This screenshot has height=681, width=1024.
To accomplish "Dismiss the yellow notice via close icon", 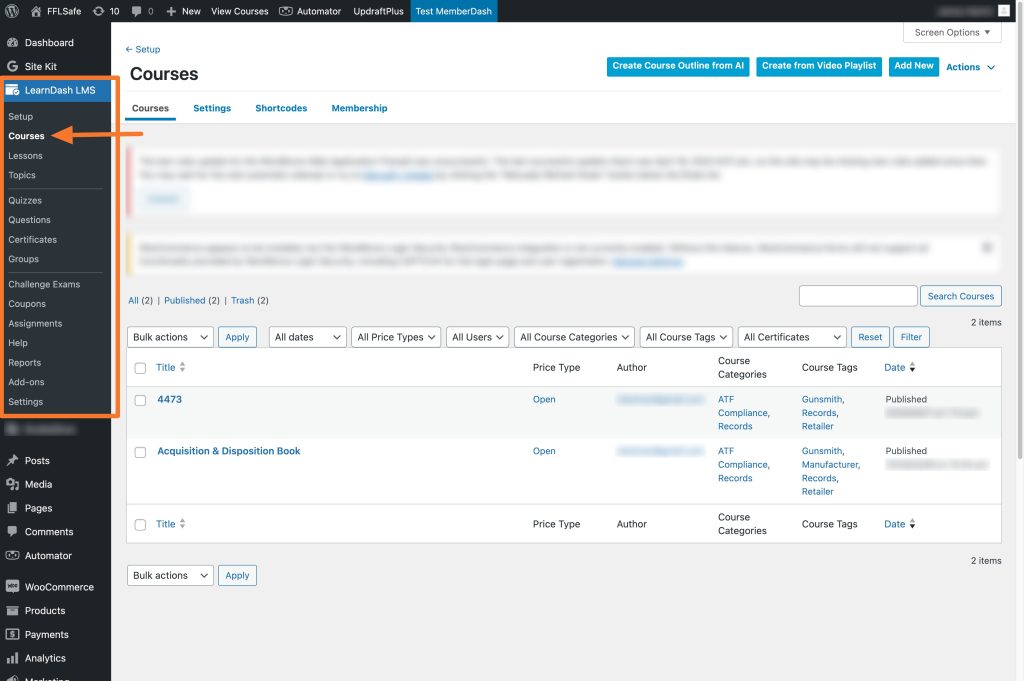I will pyautogui.click(x=987, y=247).
